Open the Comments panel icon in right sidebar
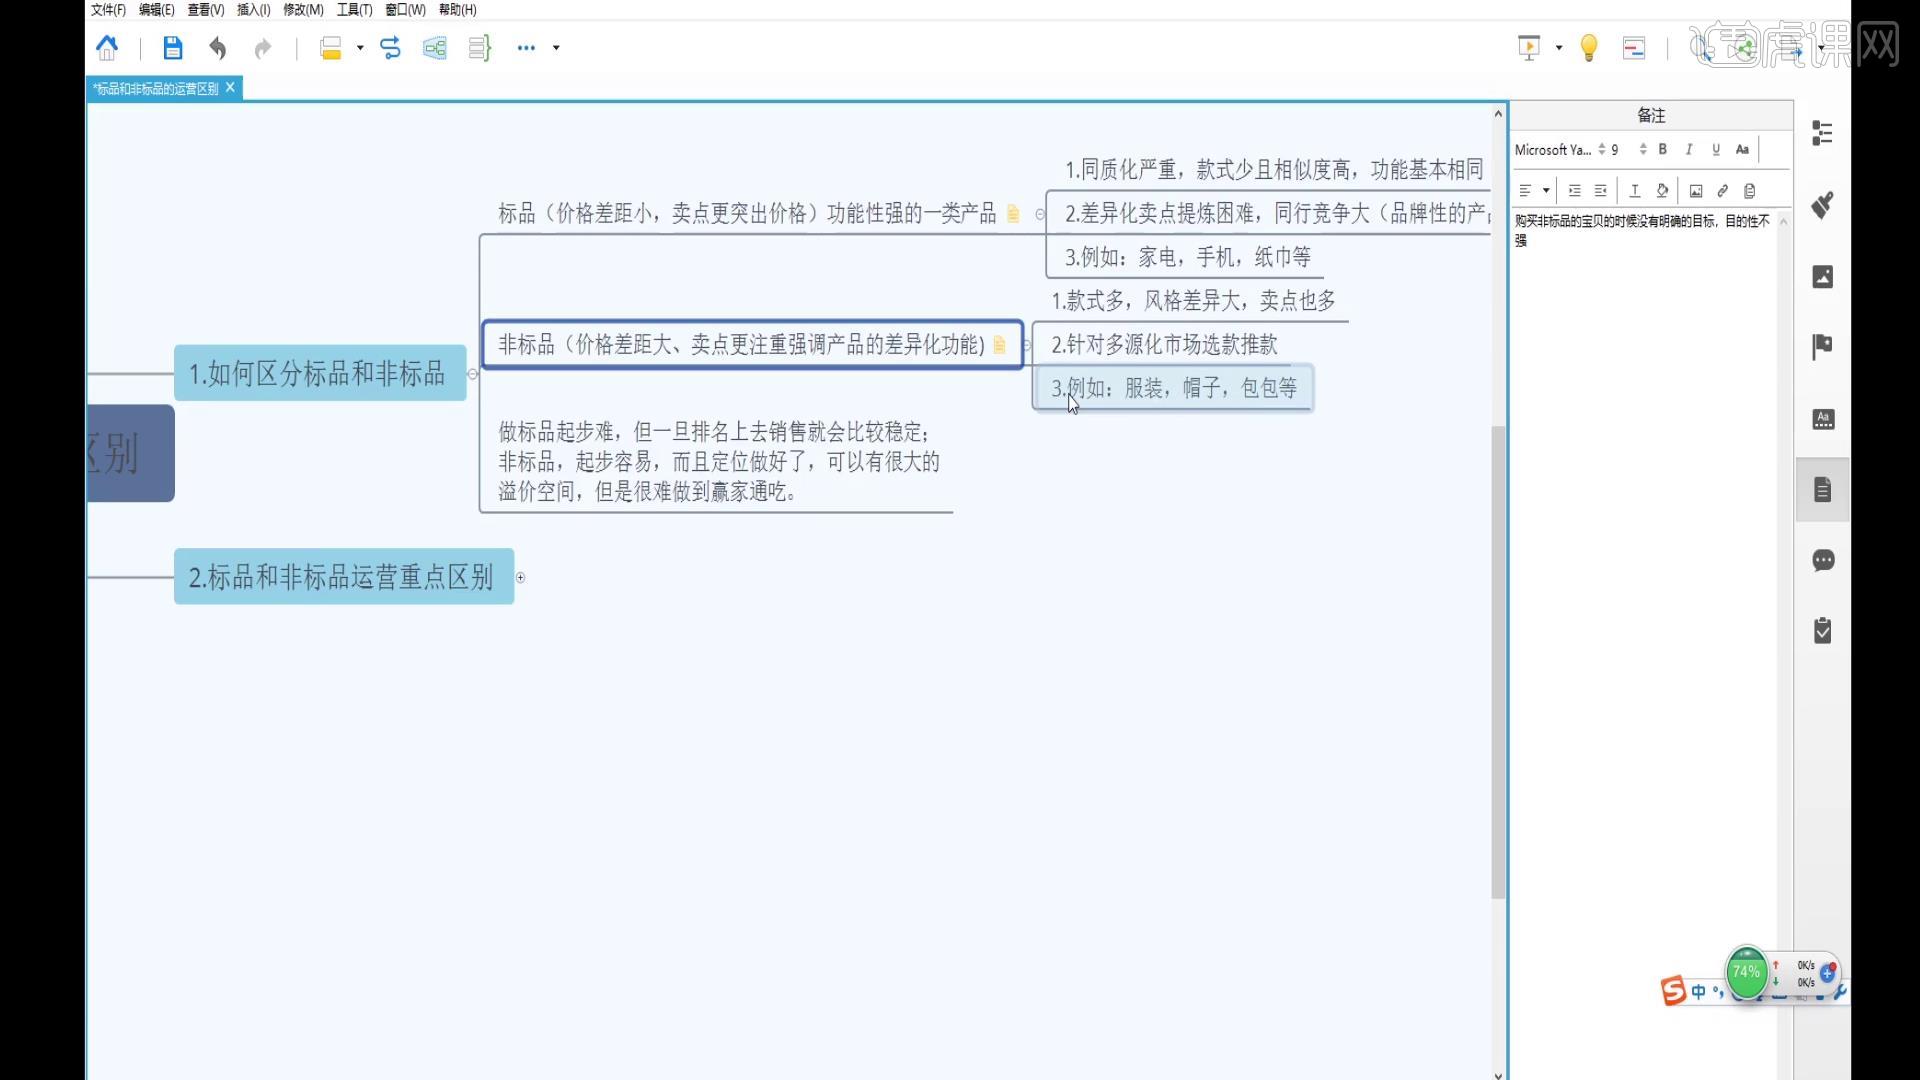 click(1825, 561)
